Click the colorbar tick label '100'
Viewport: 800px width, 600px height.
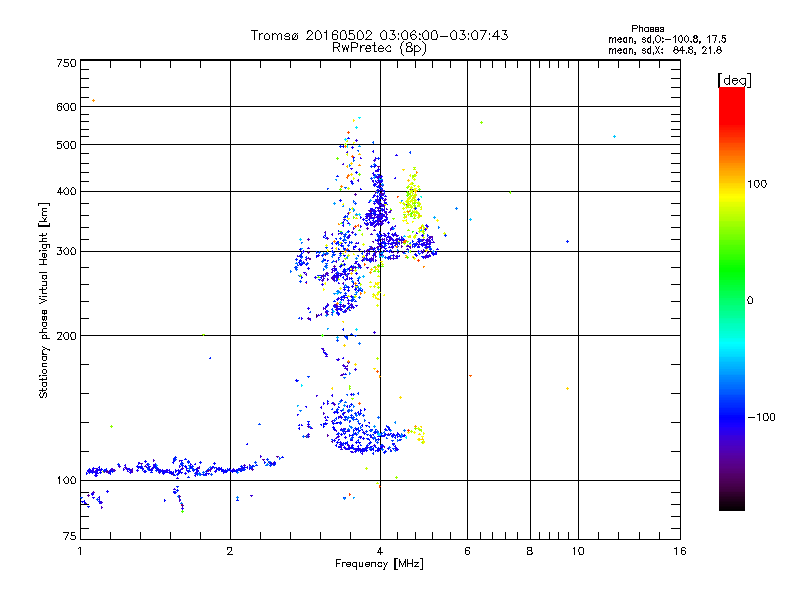pyautogui.click(x=757, y=184)
